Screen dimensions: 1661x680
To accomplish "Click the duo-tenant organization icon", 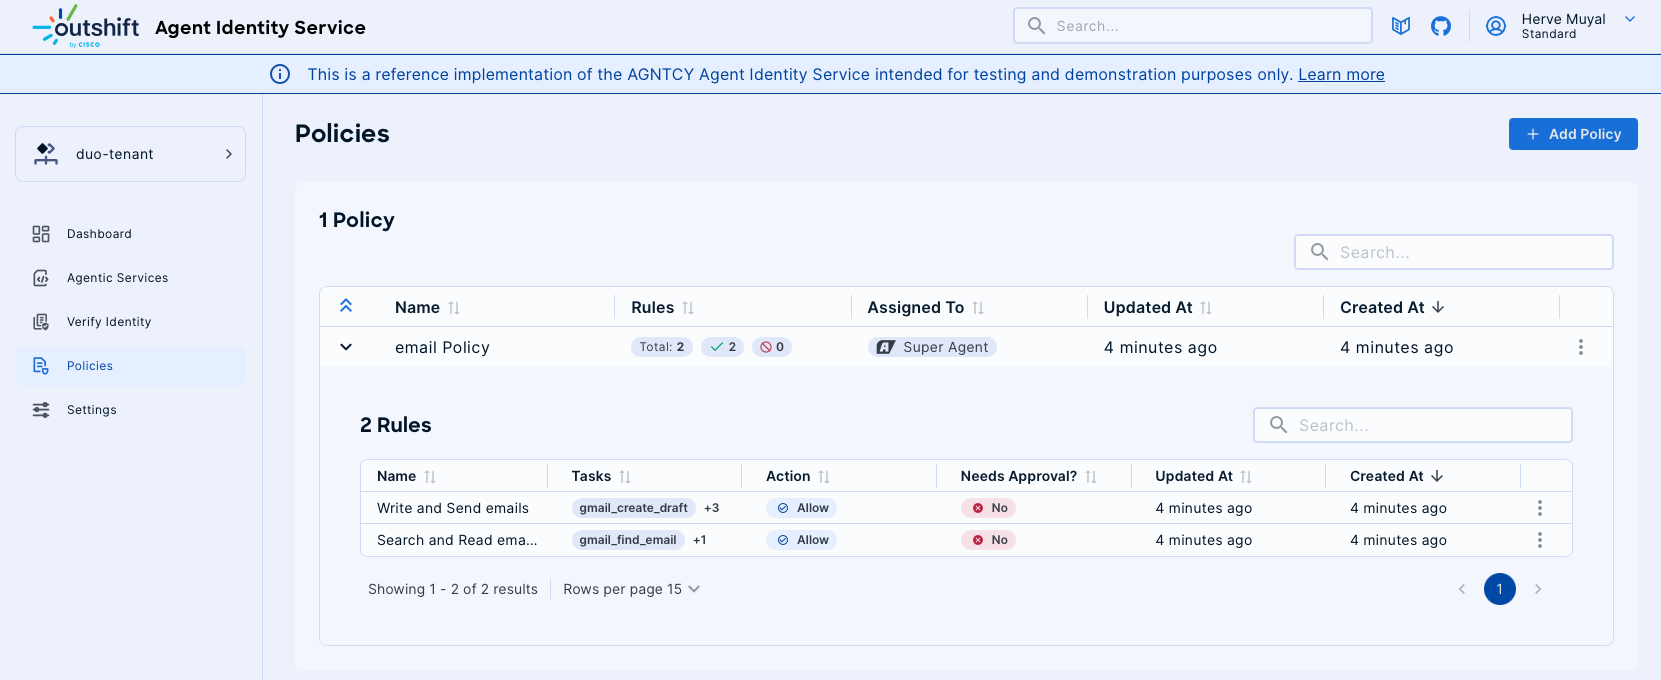I will [46, 154].
